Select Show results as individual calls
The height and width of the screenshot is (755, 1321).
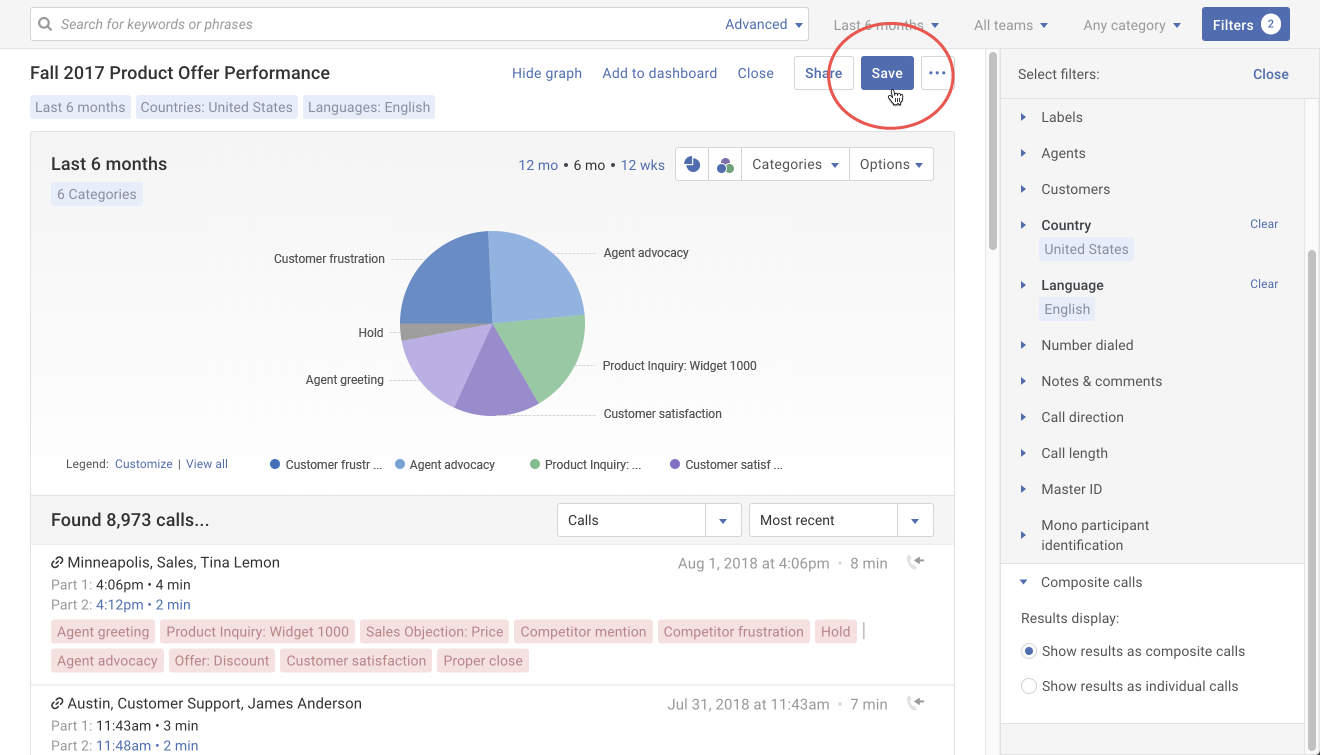pyautogui.click(x=1028, y=686)
